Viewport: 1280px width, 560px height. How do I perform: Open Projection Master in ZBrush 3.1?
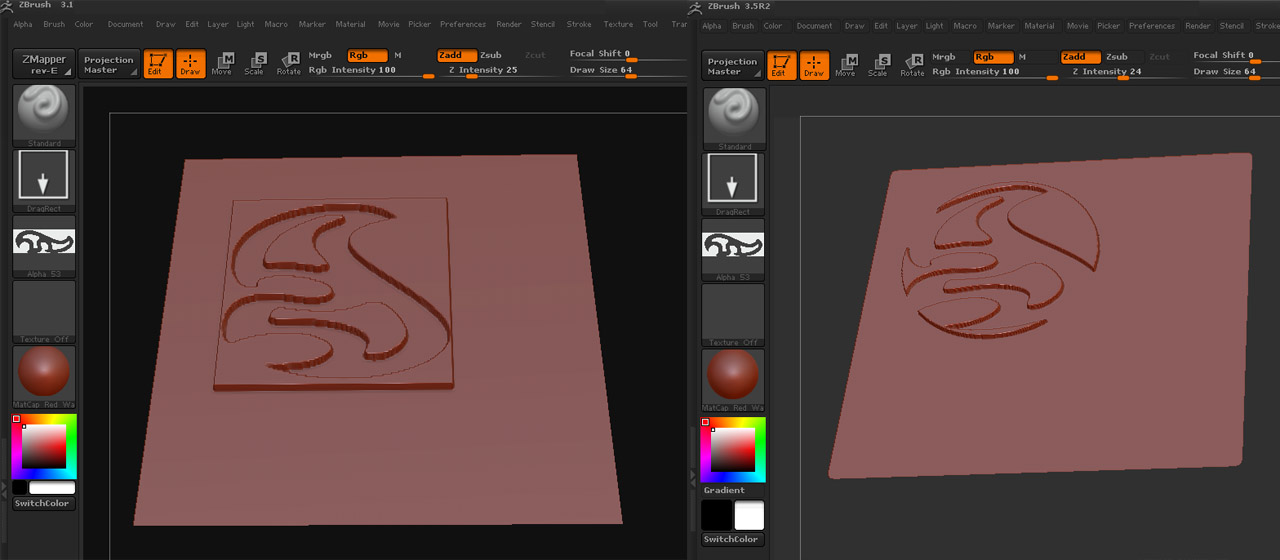(109, 65)
